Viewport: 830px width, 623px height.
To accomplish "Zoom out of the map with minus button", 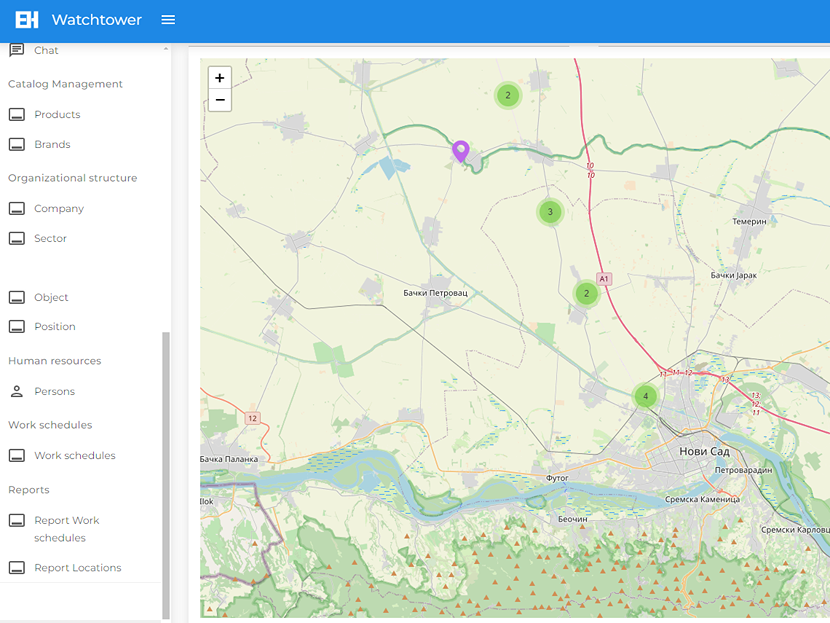I will 220,100.
